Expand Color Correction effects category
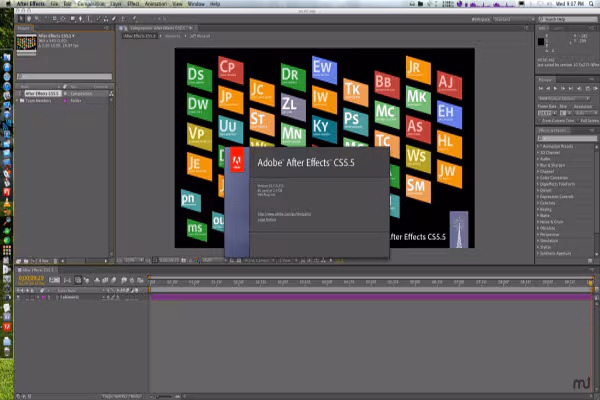Image resolution: width=600 pixels, height=400 pixels. (538, 178)
